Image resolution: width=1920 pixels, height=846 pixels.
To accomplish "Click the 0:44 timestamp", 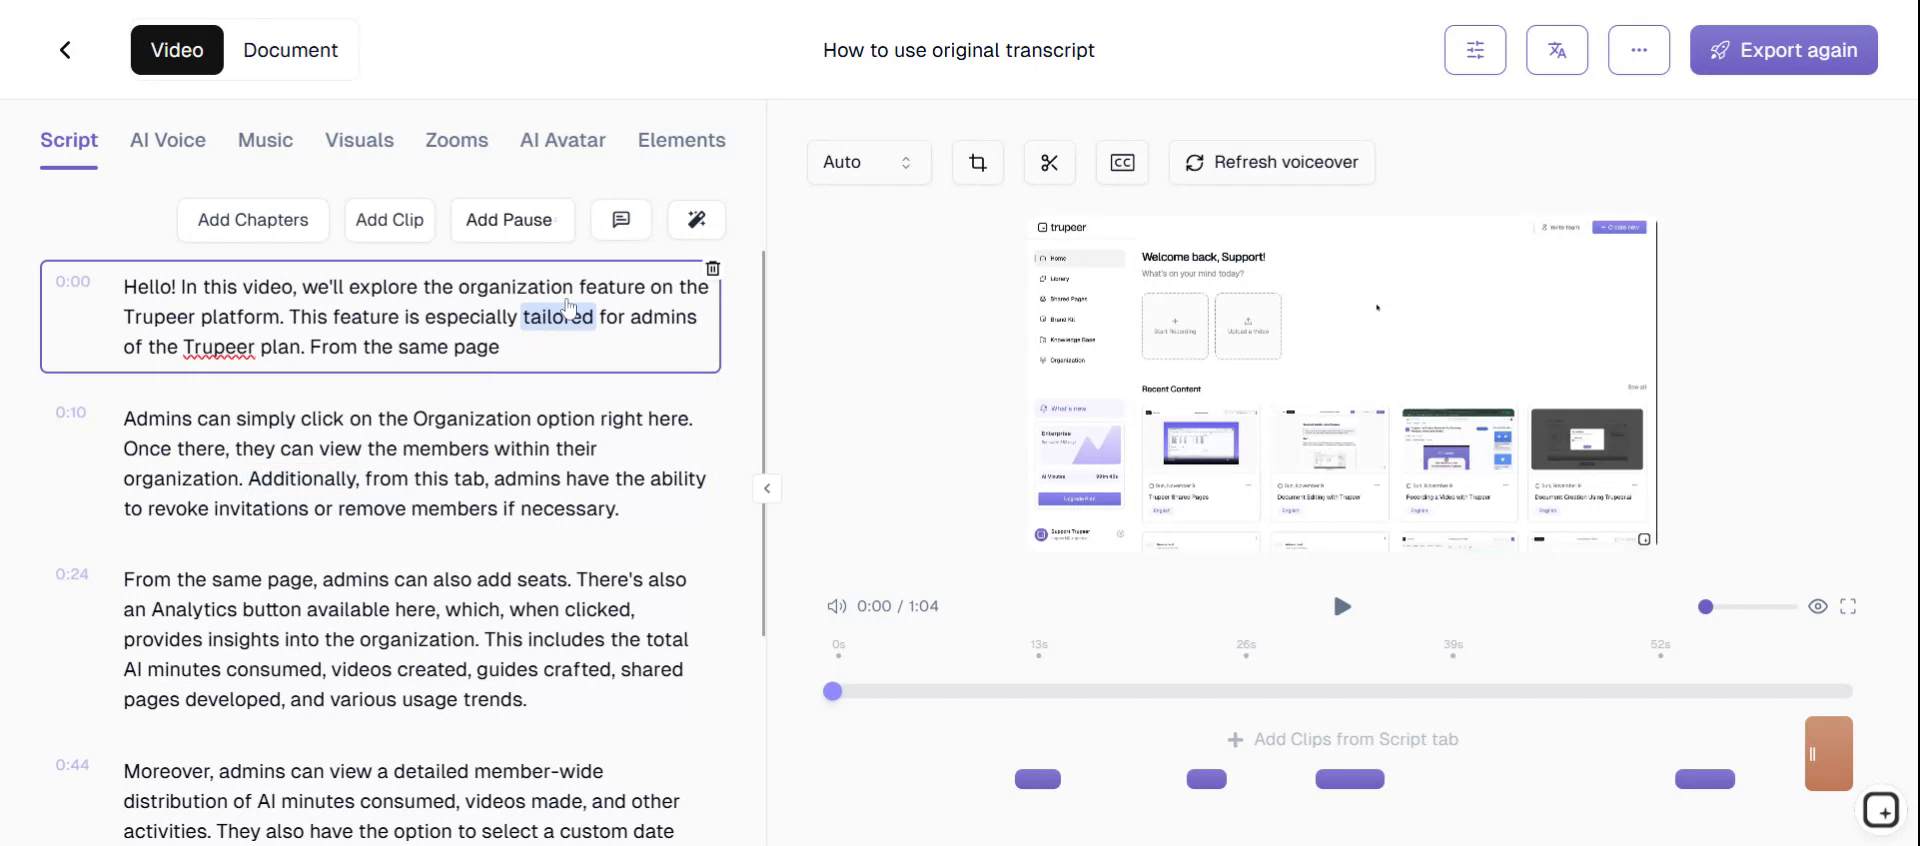I will pyautogui.click(x=72, y=765).
